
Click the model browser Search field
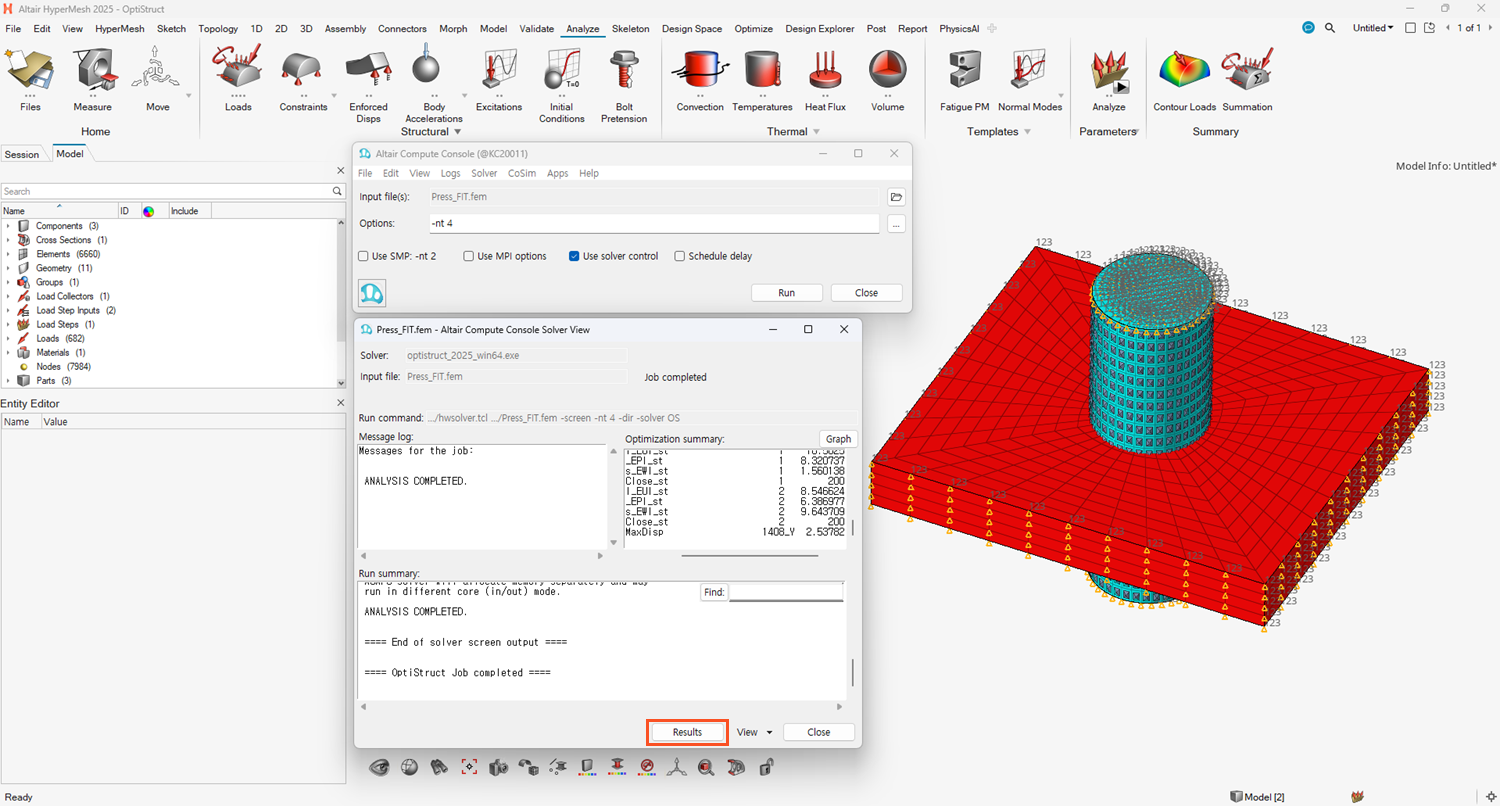[165, 191]
